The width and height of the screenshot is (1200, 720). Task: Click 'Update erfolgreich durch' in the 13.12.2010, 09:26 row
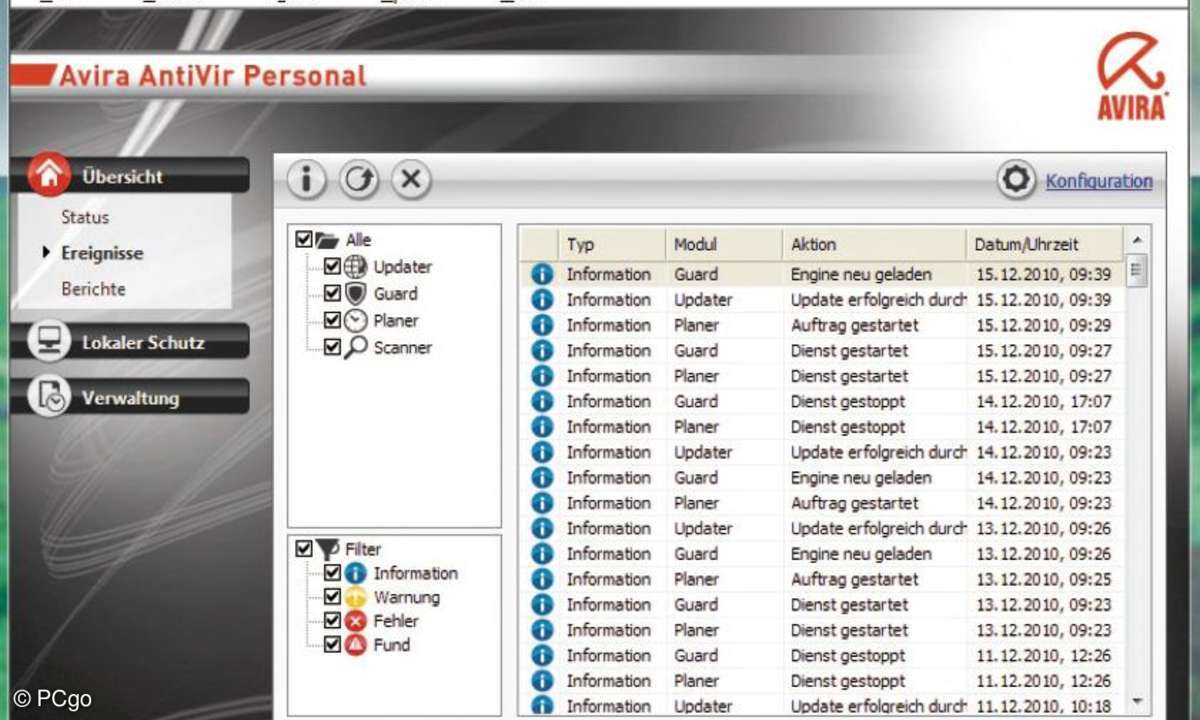click(878, 528)
